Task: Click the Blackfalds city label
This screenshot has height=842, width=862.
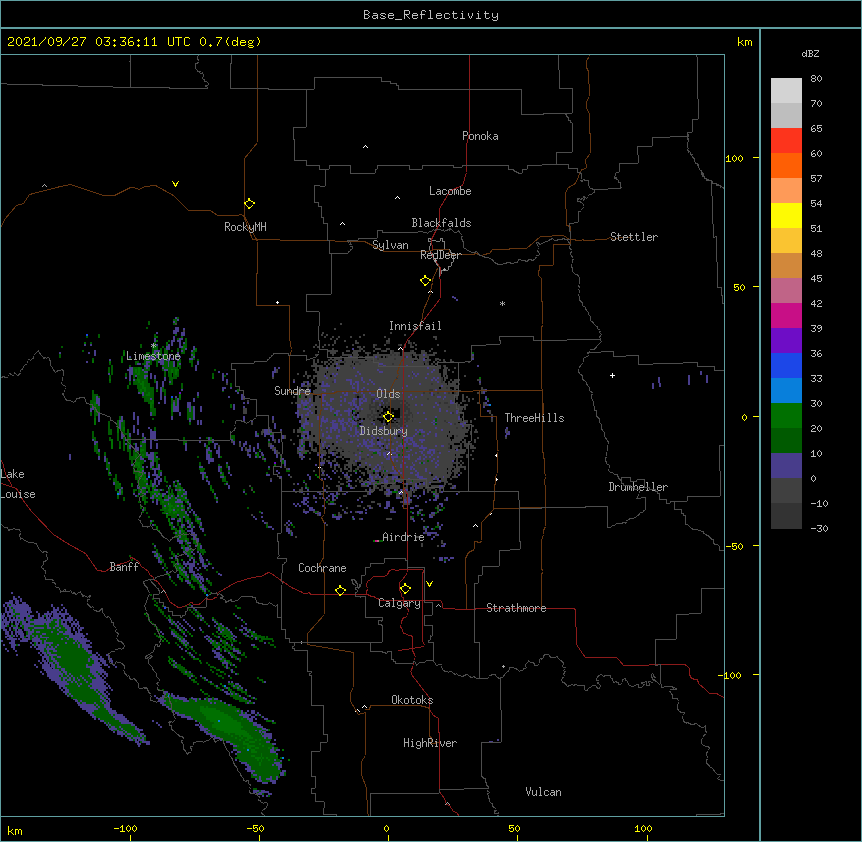Action: click(x=441, y=223)
